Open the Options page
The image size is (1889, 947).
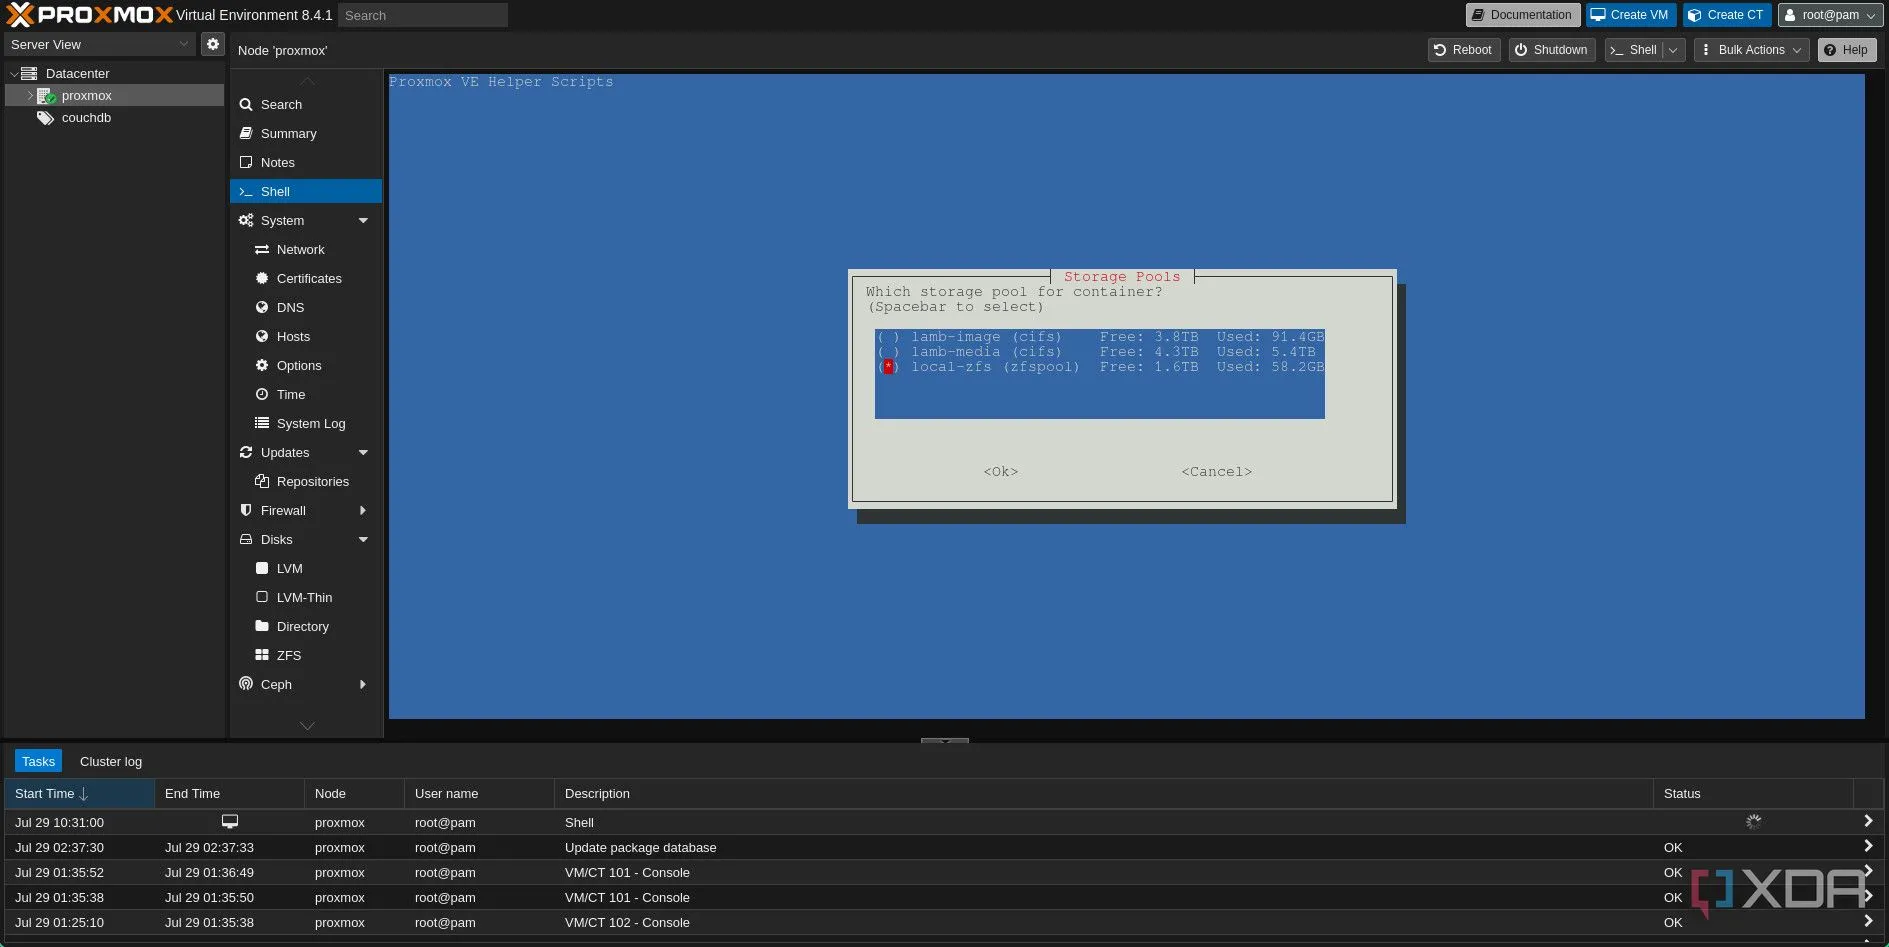tap(299, 366)
